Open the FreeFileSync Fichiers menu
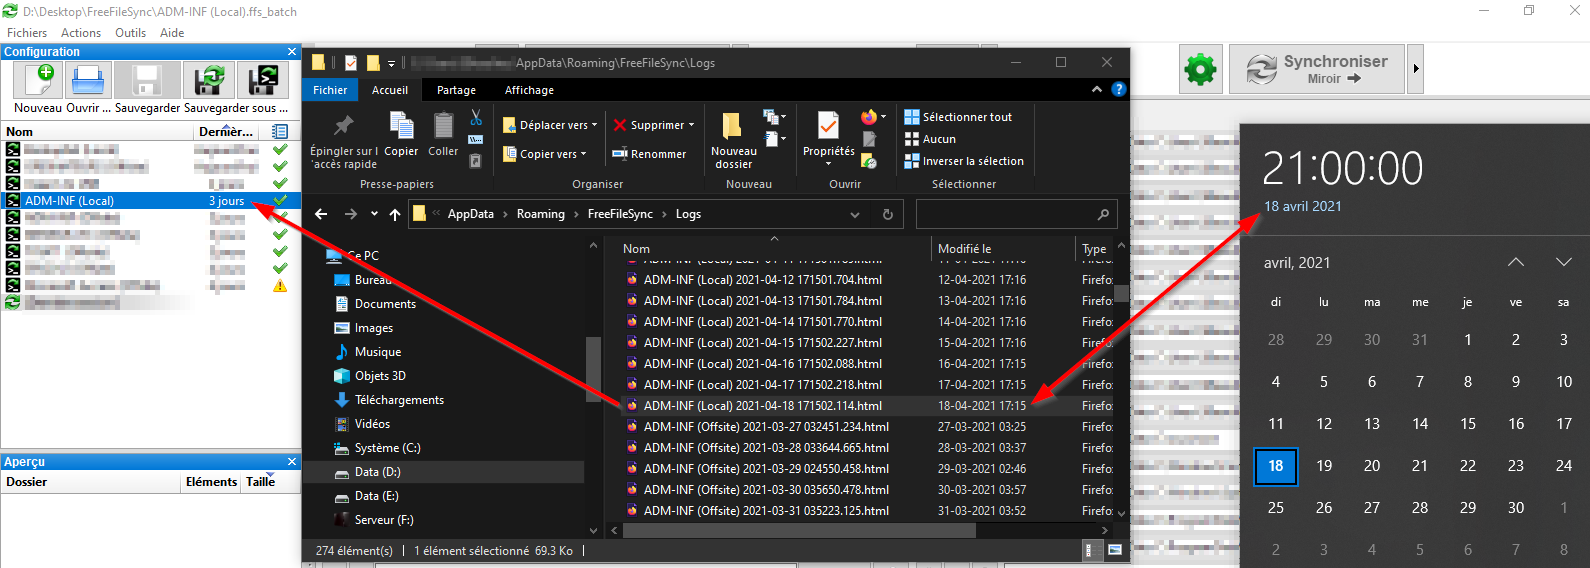The image size is (1590, 568). coord(27,33)
